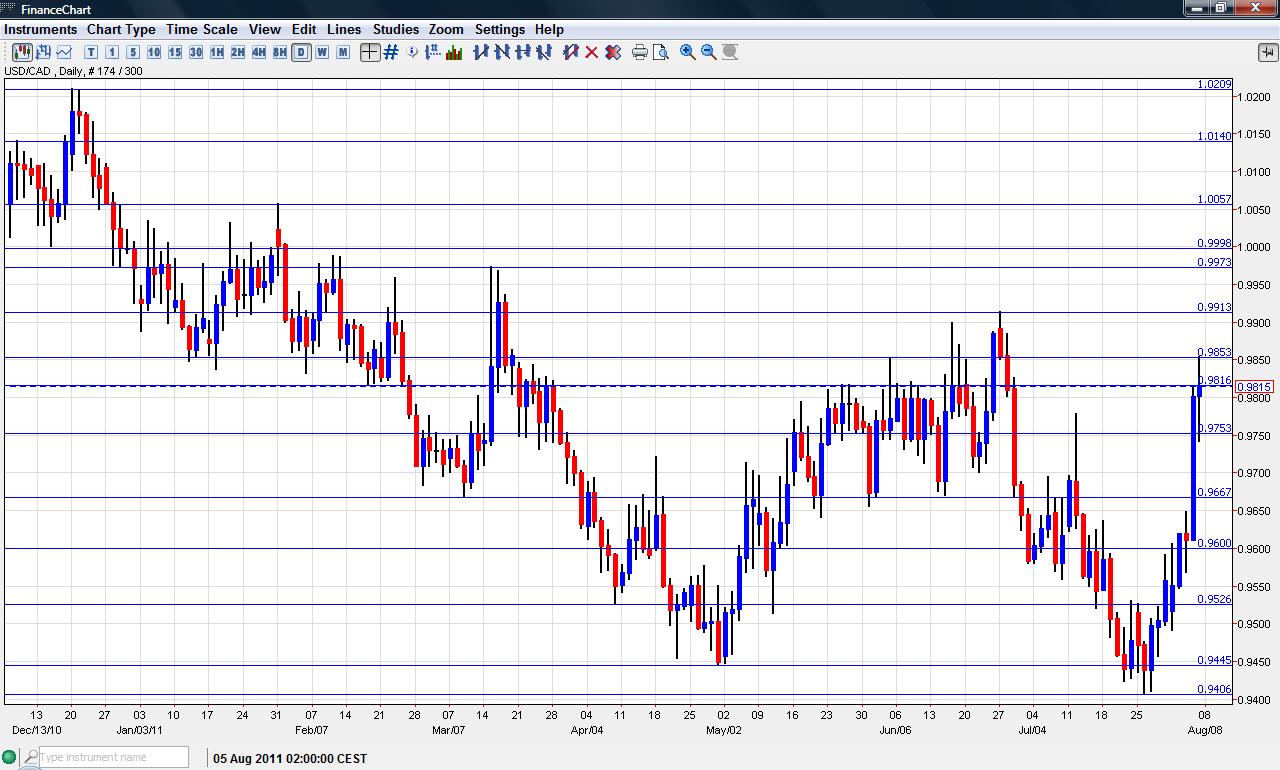This screenshot has height=770, width=1280.
Task: Click the green connection status indicator
Action: point(9,757)
